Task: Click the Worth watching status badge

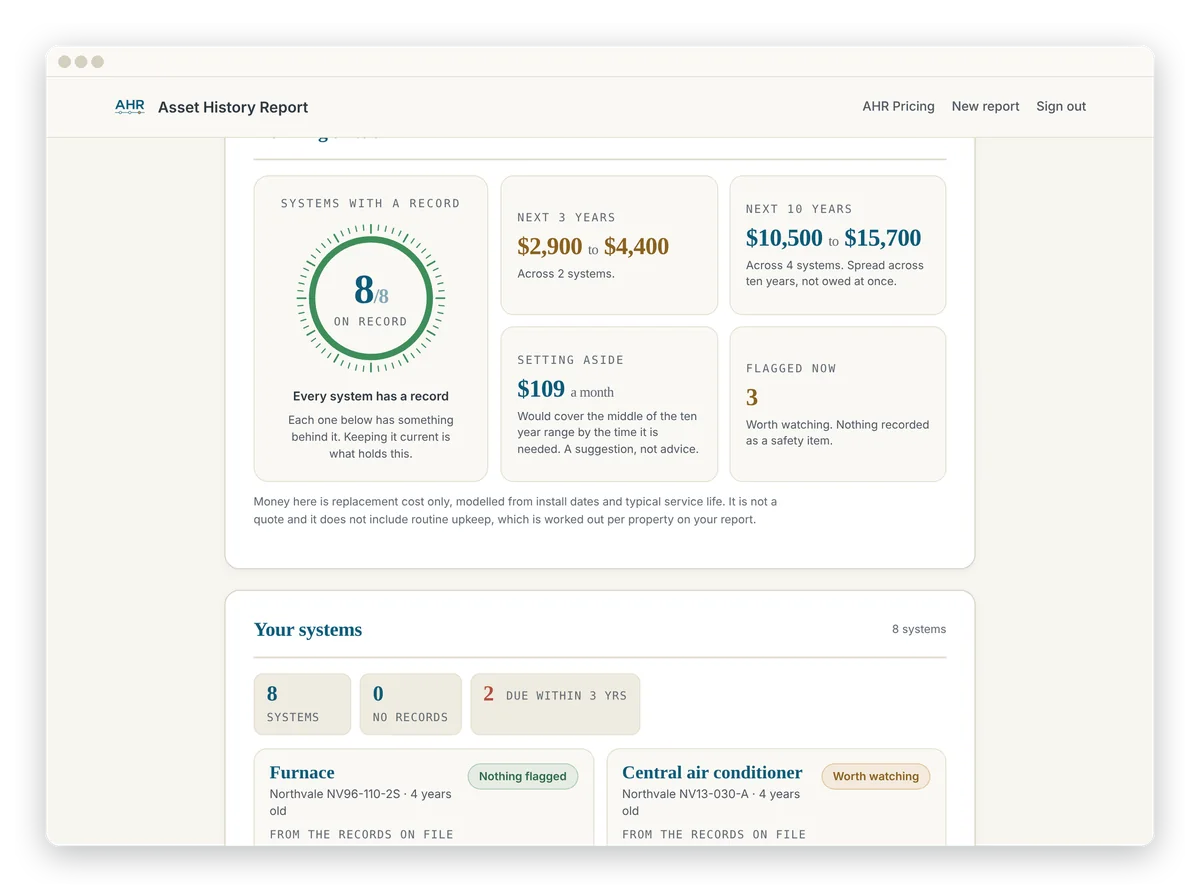Action: [876, 776]
